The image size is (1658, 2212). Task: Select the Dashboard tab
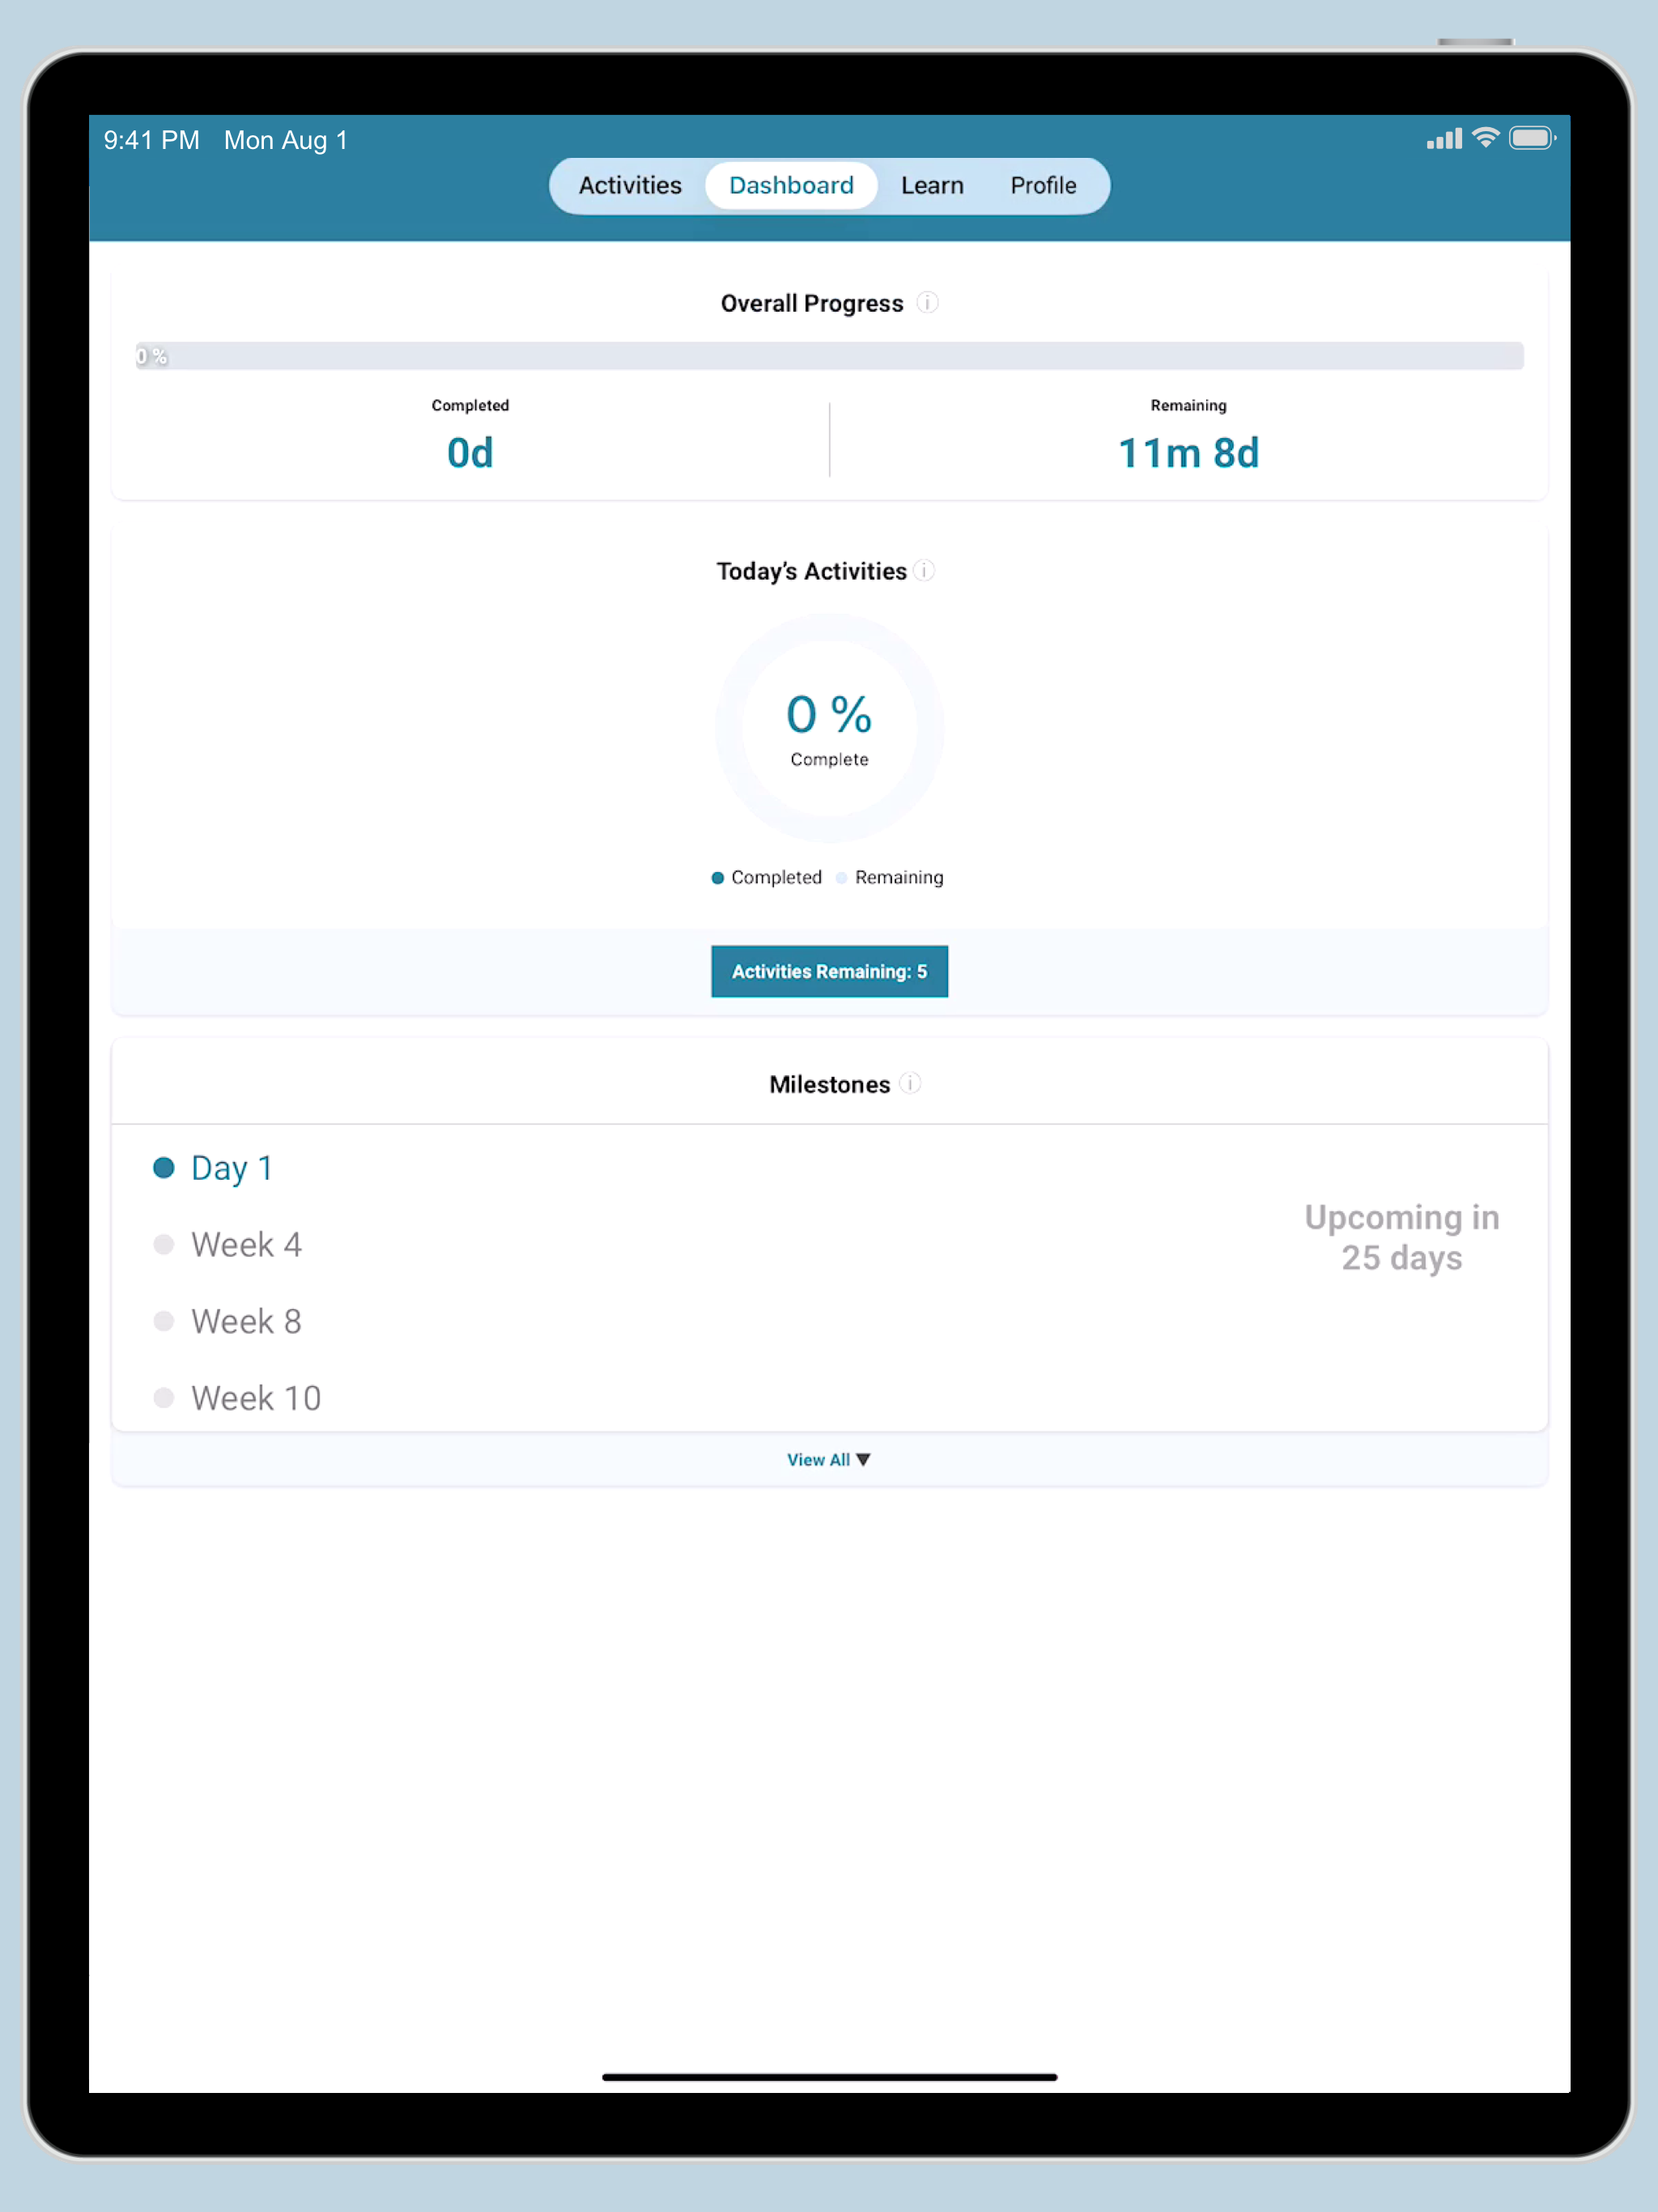pyautogui.click(x=791, y=185)
